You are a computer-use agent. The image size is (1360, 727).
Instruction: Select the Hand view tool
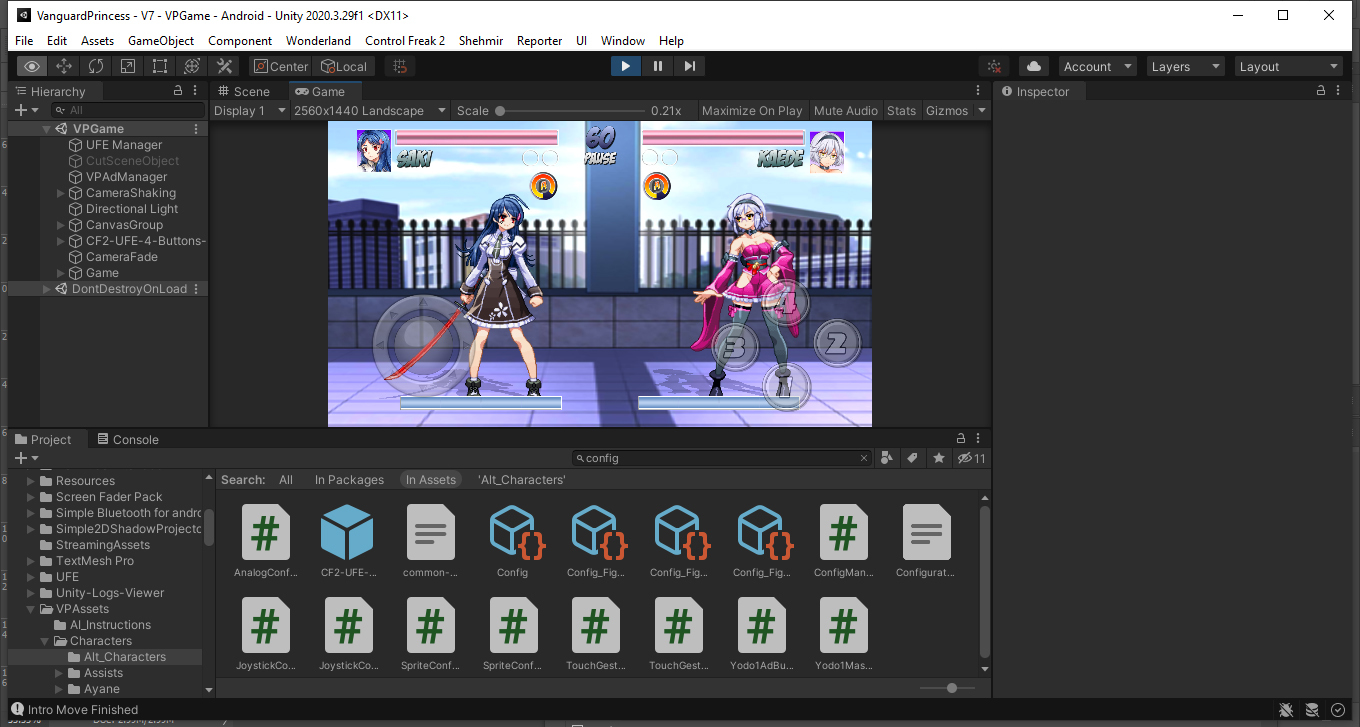point(32,66)
